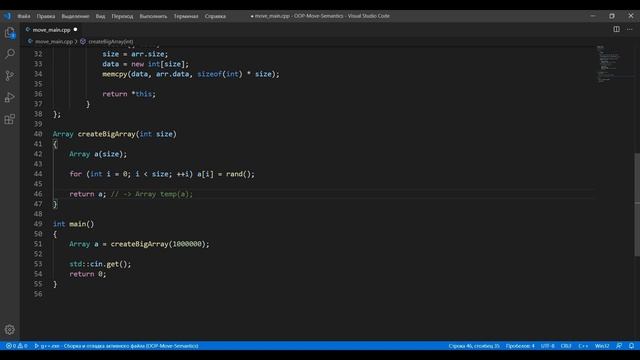
Task: Click 'return 0;' on line 54
Action: pos(88,274)
